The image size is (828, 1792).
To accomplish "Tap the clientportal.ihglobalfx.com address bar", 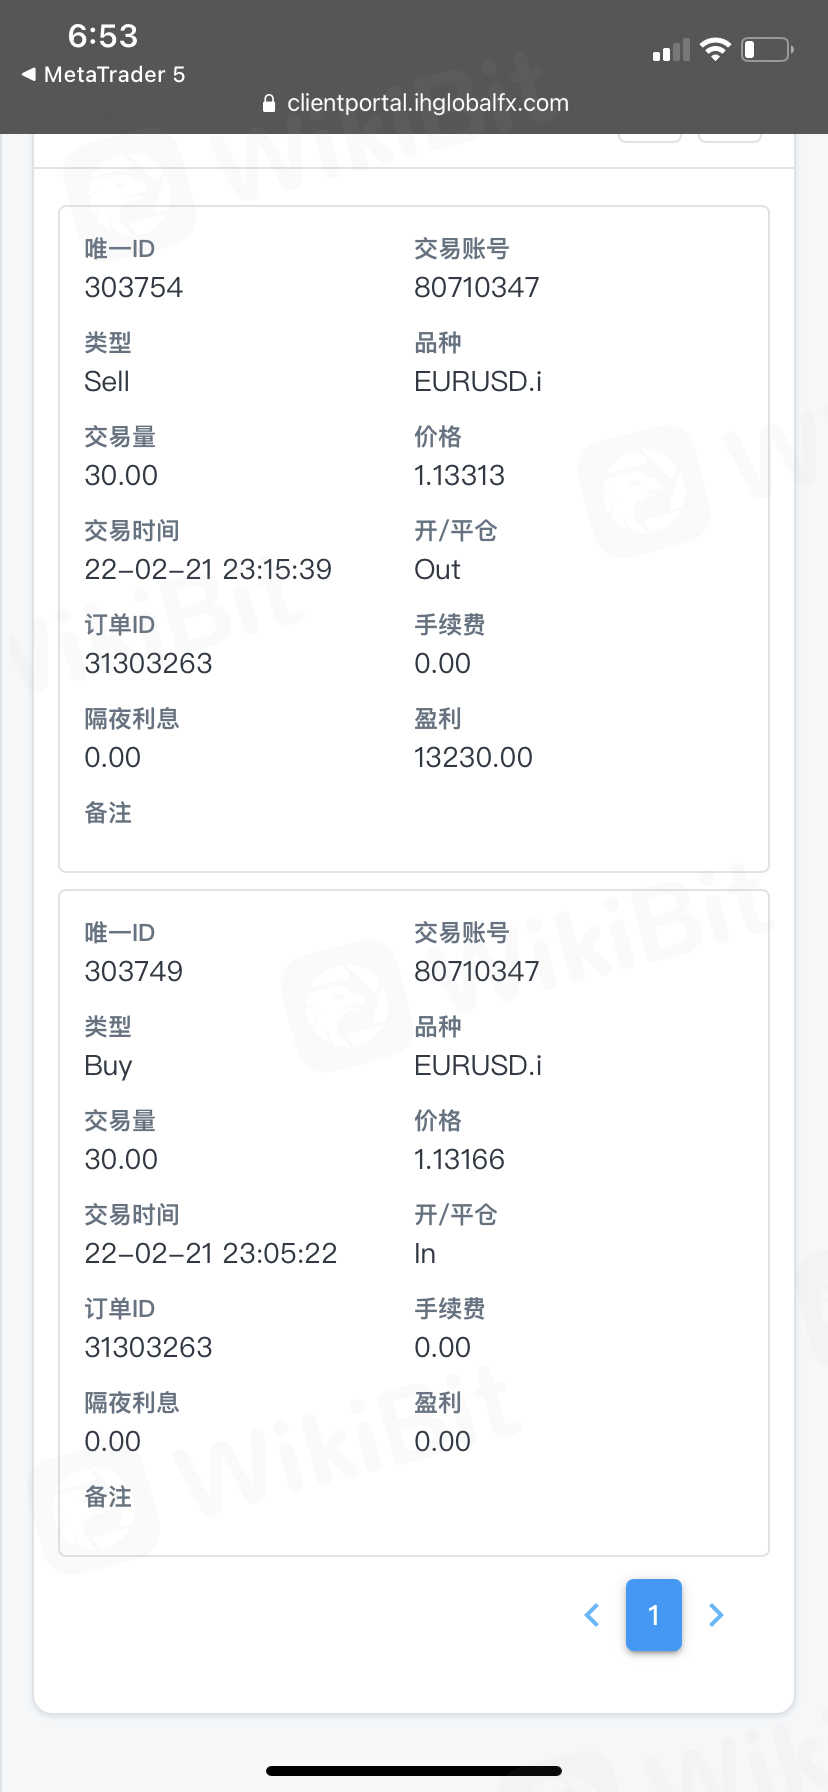I will click(427, 103).
